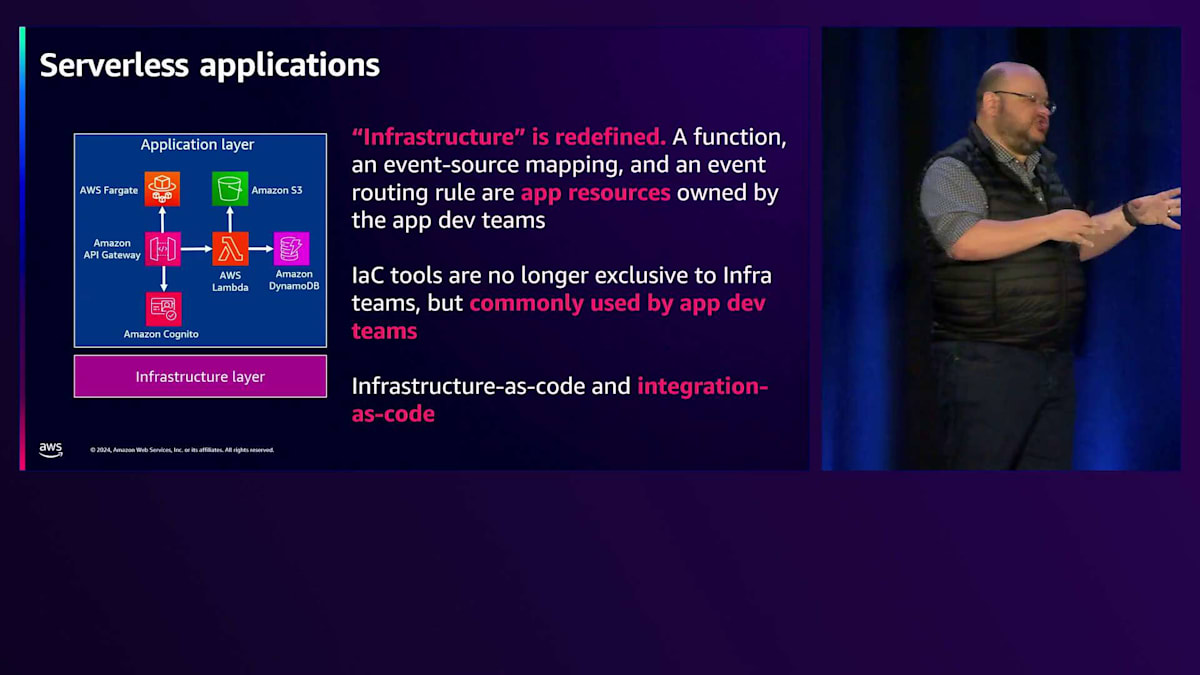Click the copyright notice at slide bottom

point(182,450)
